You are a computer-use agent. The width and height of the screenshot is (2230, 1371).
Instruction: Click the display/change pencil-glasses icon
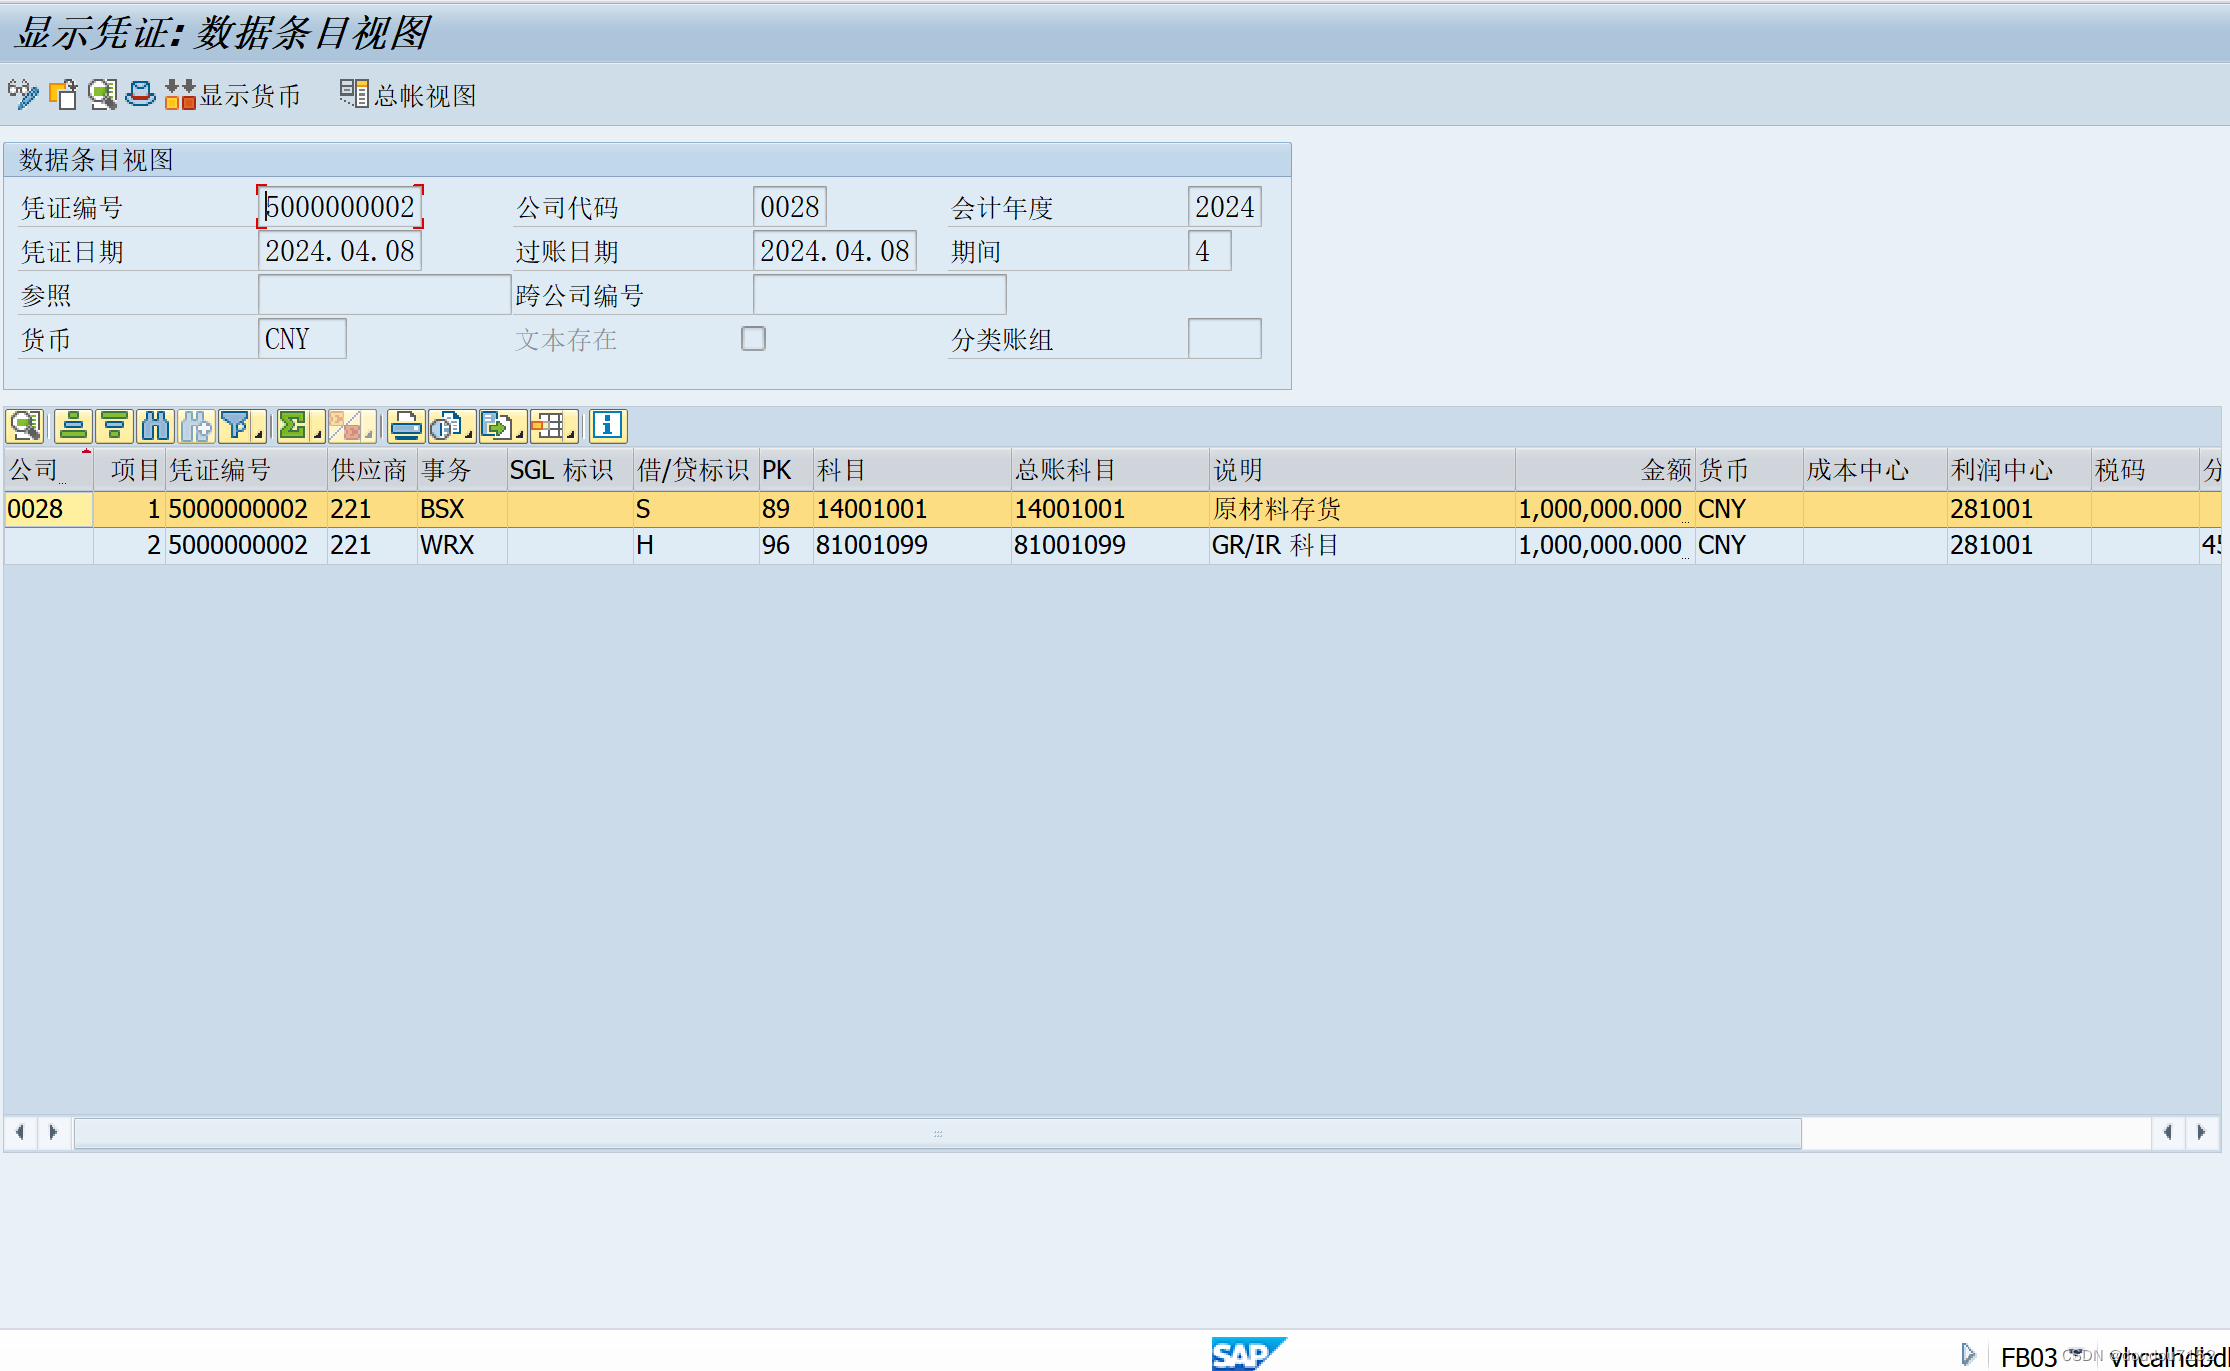(x=22, y=94)
